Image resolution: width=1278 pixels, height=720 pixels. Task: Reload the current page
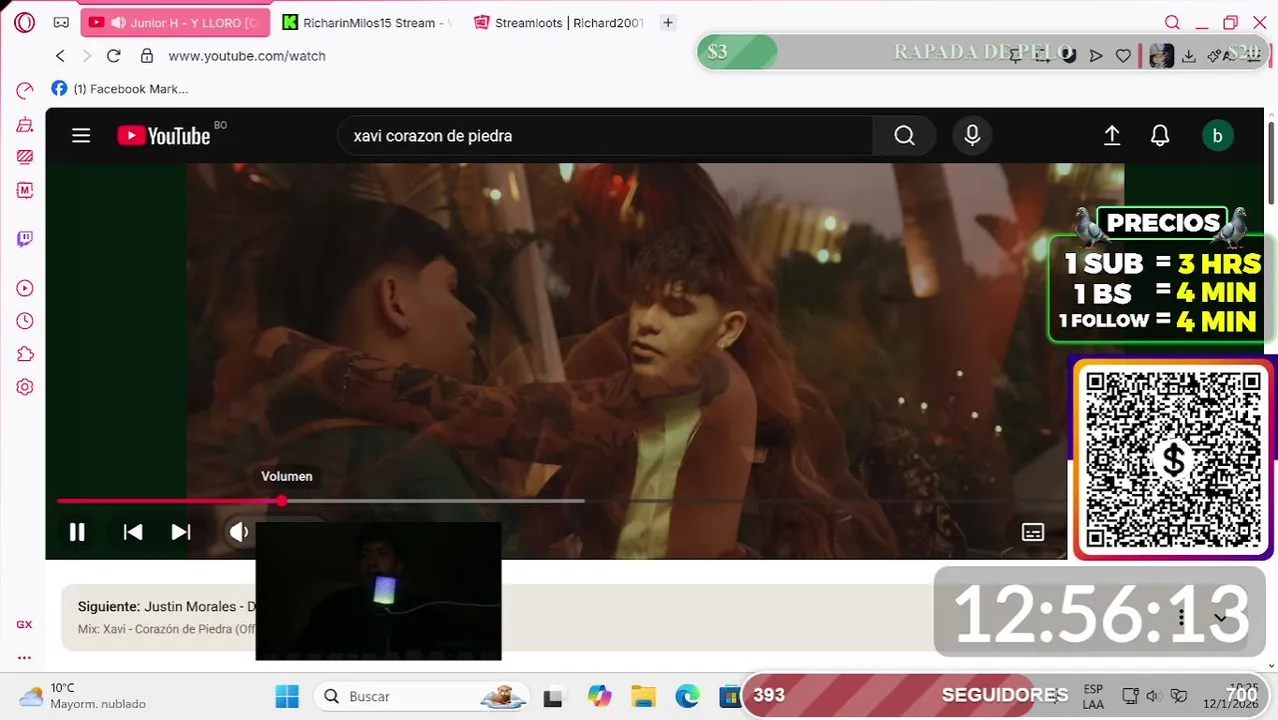click(x=113, y=56)
